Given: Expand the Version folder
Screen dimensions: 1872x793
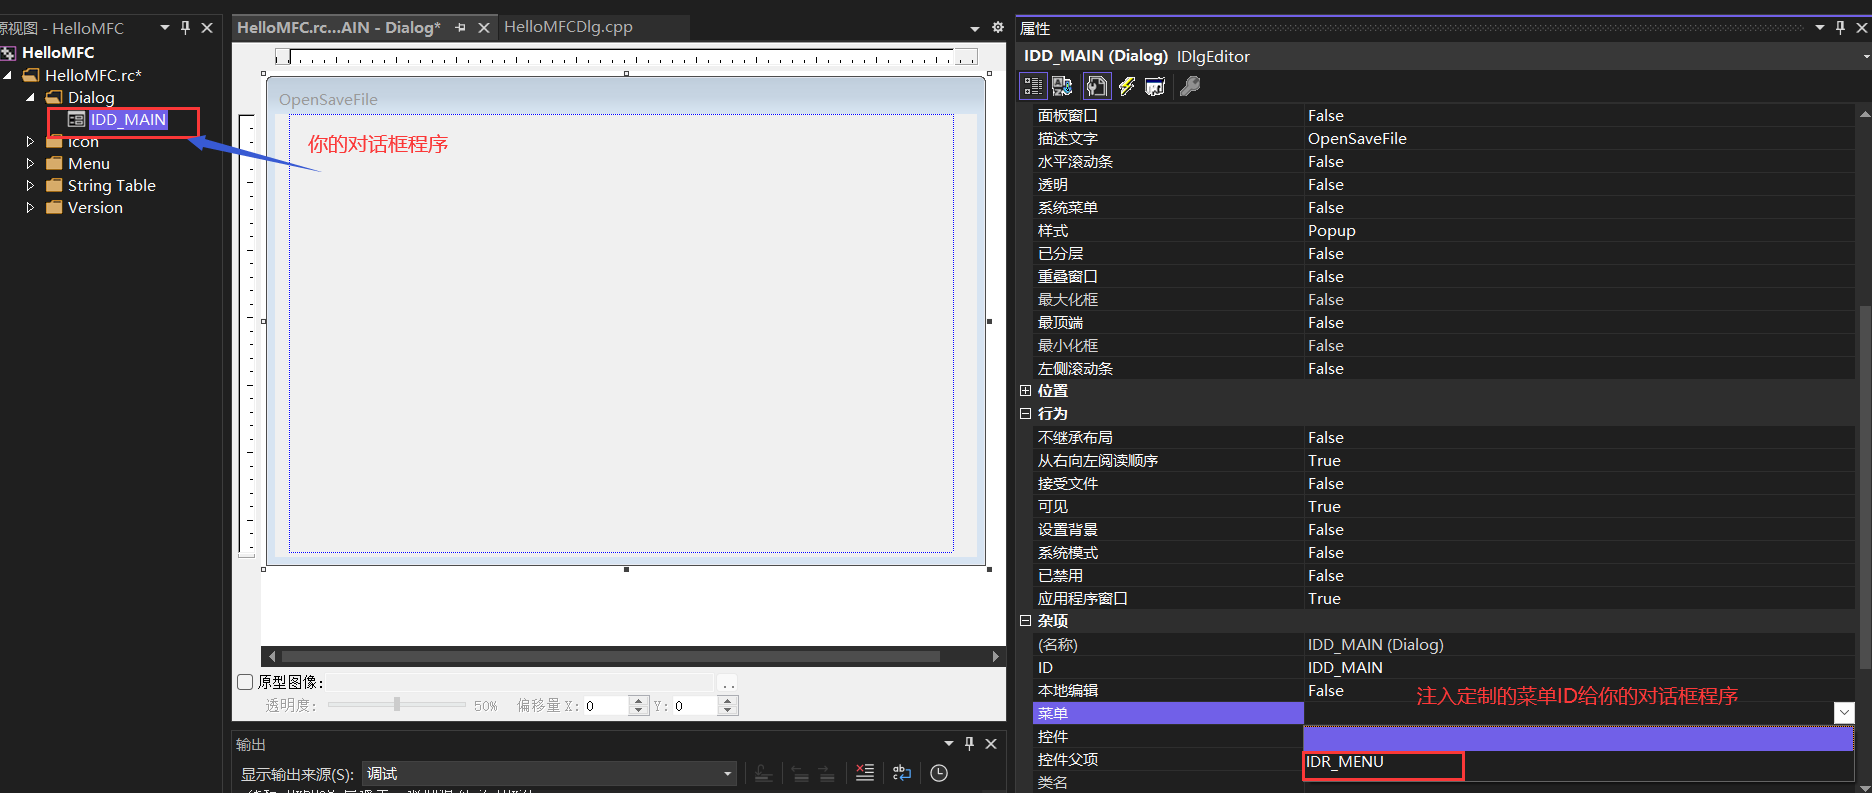Looking at the screenshot, I should click(30, 208).
